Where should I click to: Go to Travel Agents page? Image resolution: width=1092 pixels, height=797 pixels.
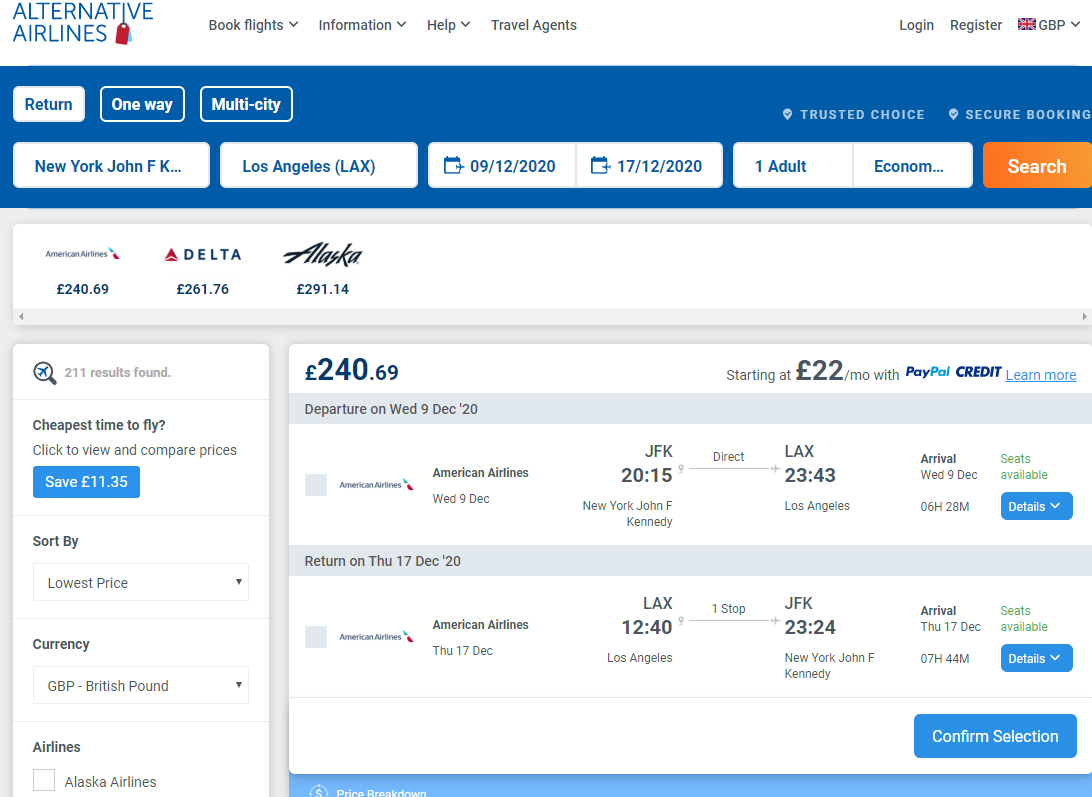pyautogui.click(x=533, y=25)
